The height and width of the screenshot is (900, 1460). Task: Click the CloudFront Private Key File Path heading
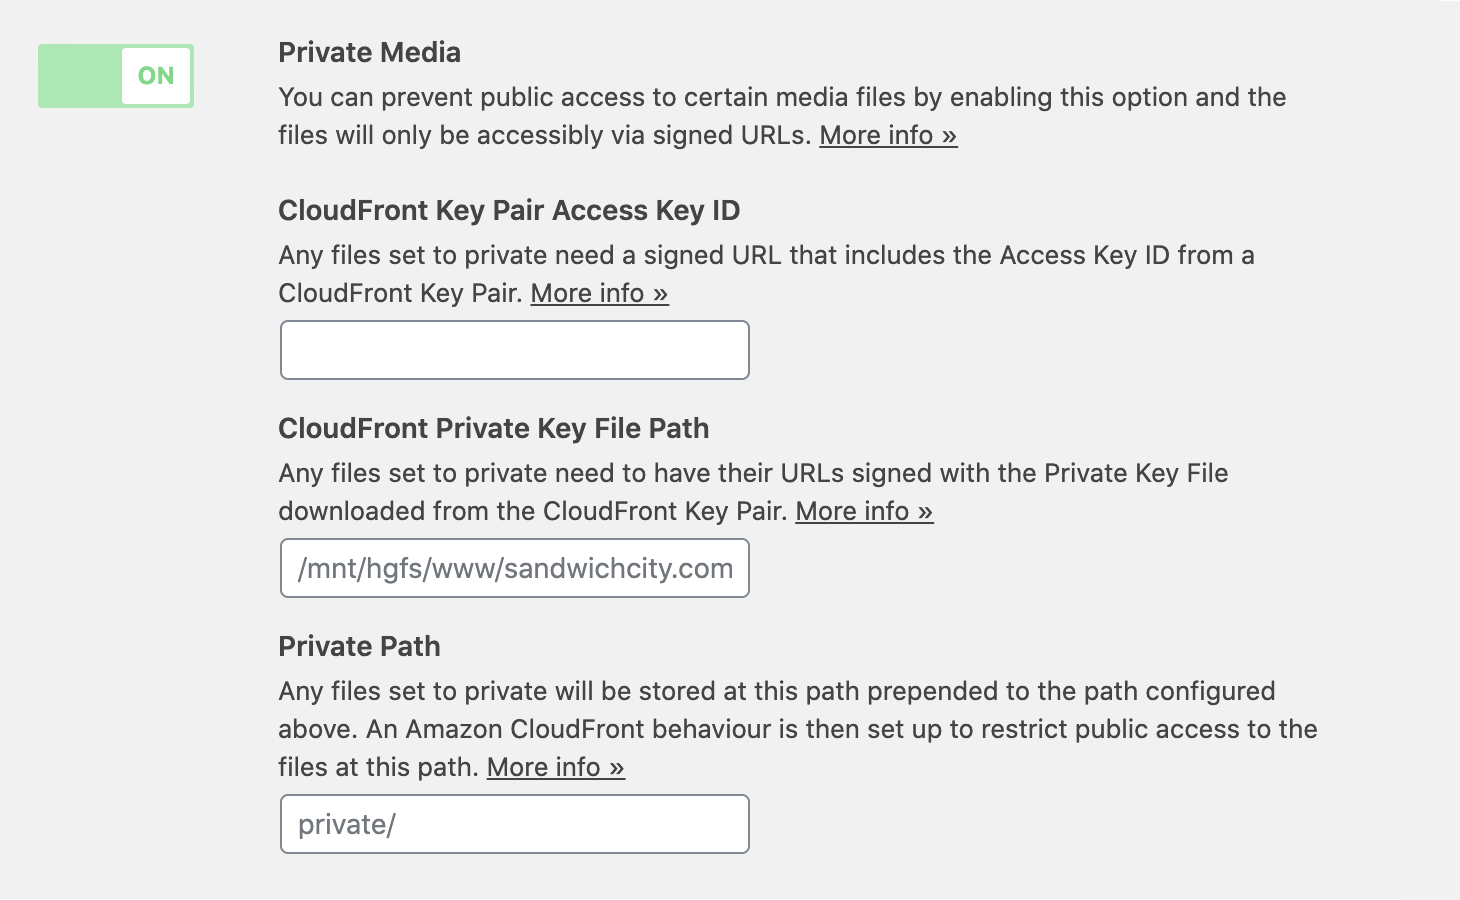tap(493, 428)
